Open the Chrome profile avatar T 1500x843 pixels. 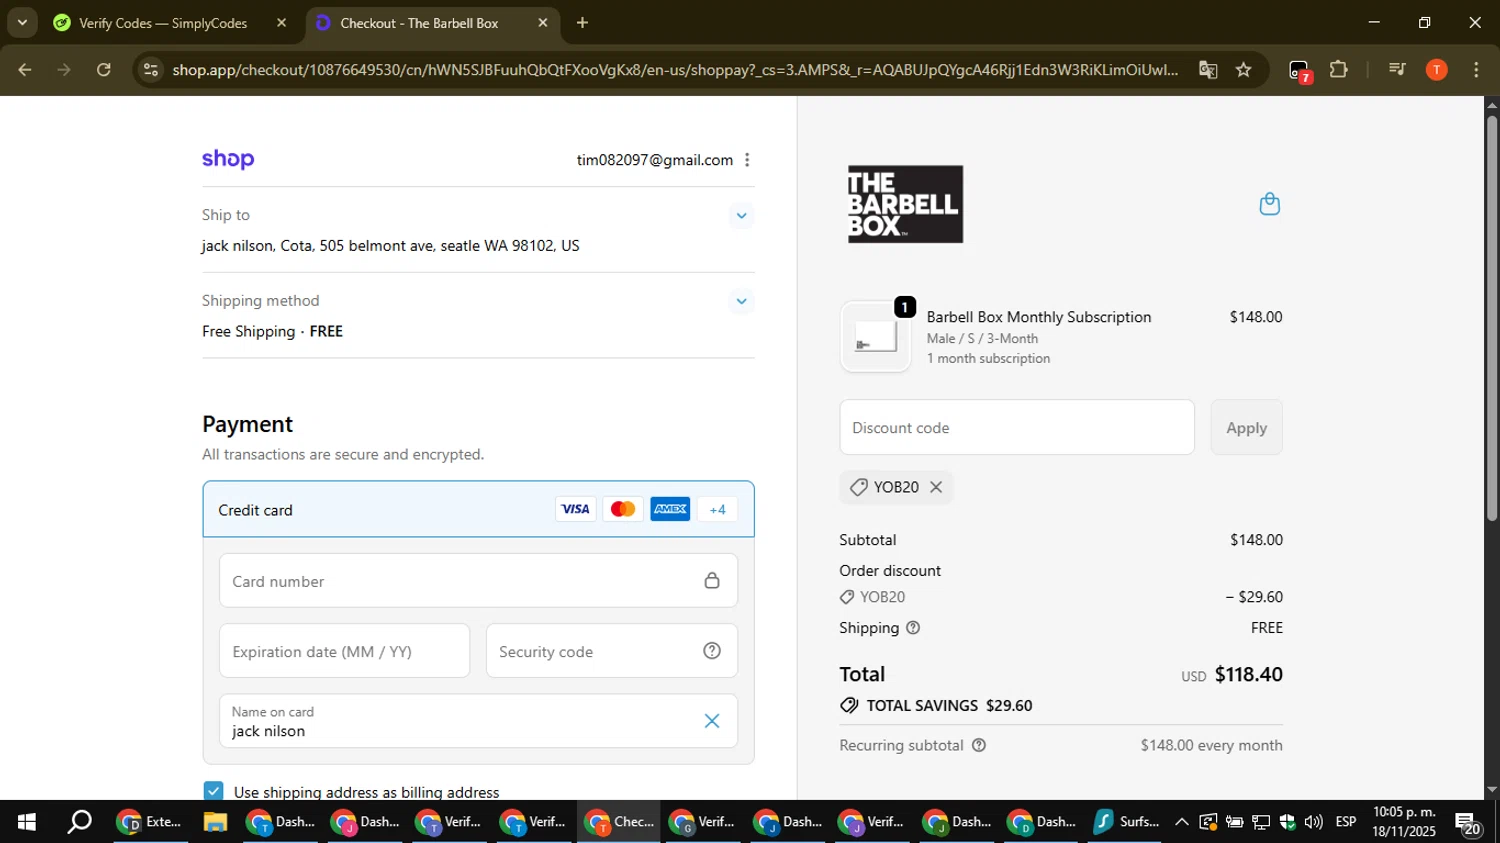[x=1437, y=70]
